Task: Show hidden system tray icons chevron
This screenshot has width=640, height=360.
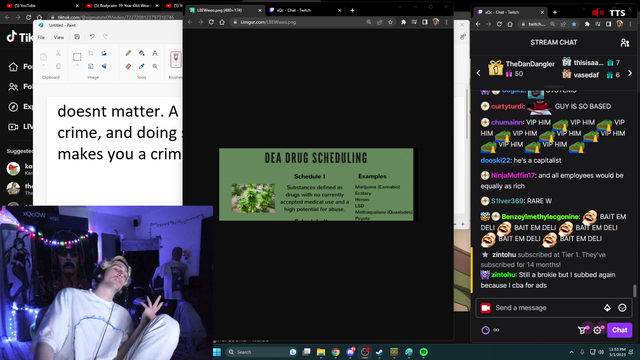Action: [571, 352]
